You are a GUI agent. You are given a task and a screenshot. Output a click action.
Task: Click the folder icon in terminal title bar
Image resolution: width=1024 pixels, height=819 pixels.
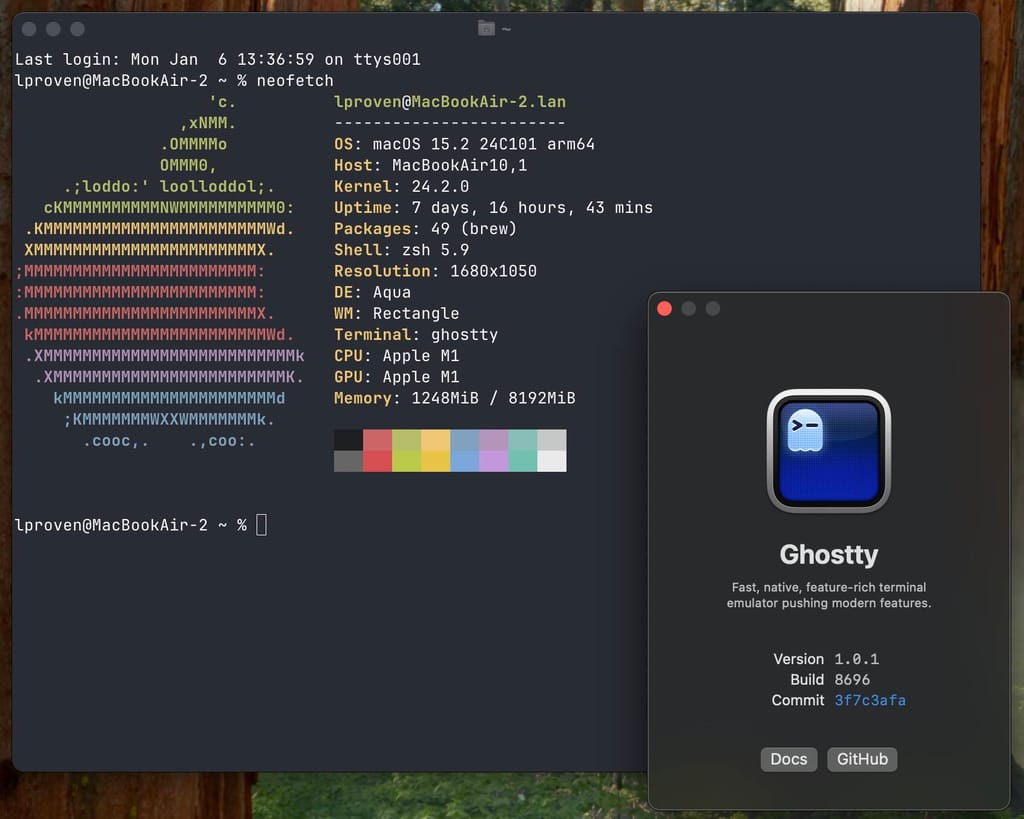[486, 28]
